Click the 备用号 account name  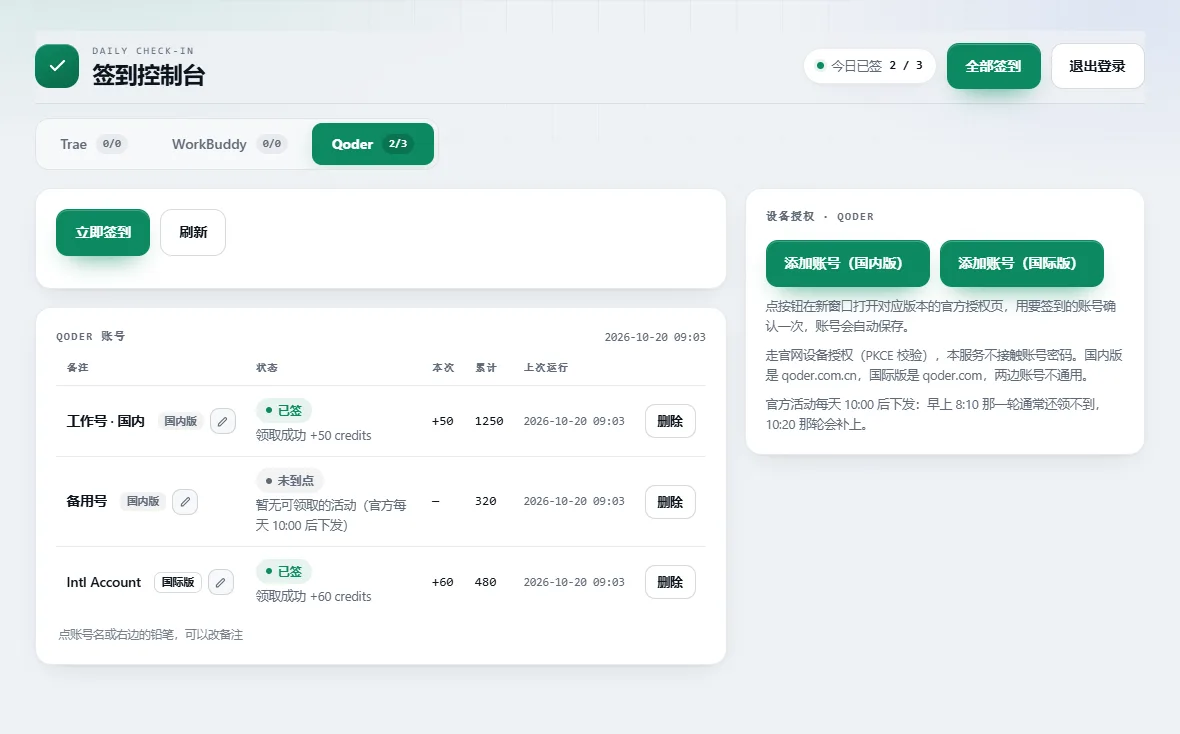[x=87, y=501]
